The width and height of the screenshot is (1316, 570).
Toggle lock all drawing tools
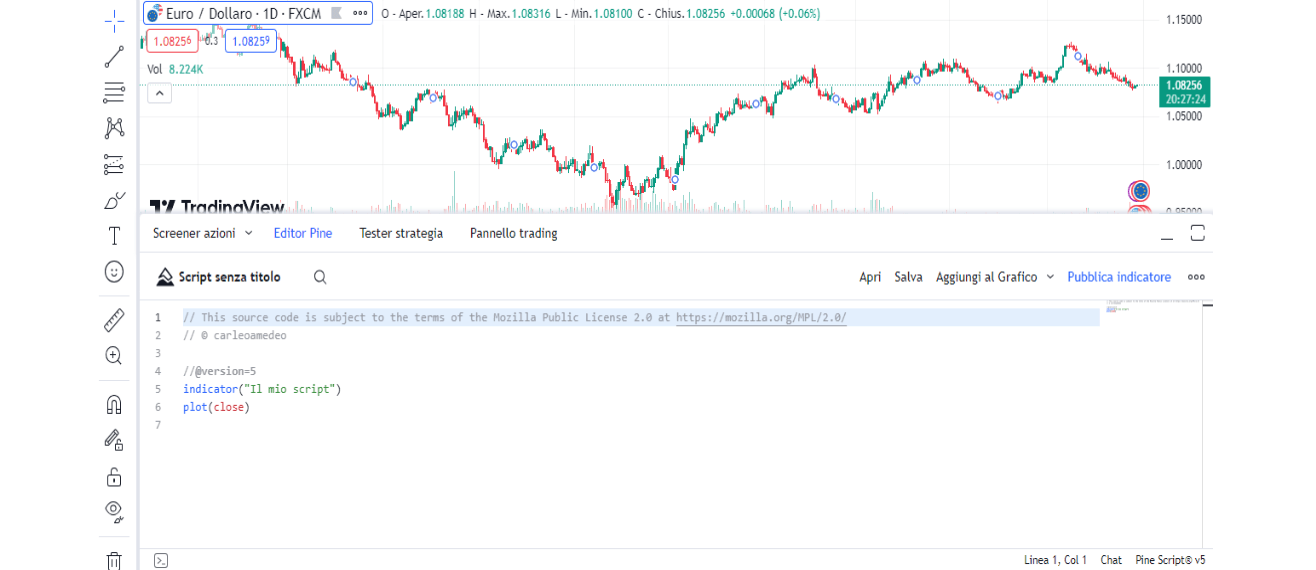[x=114, y=476]
